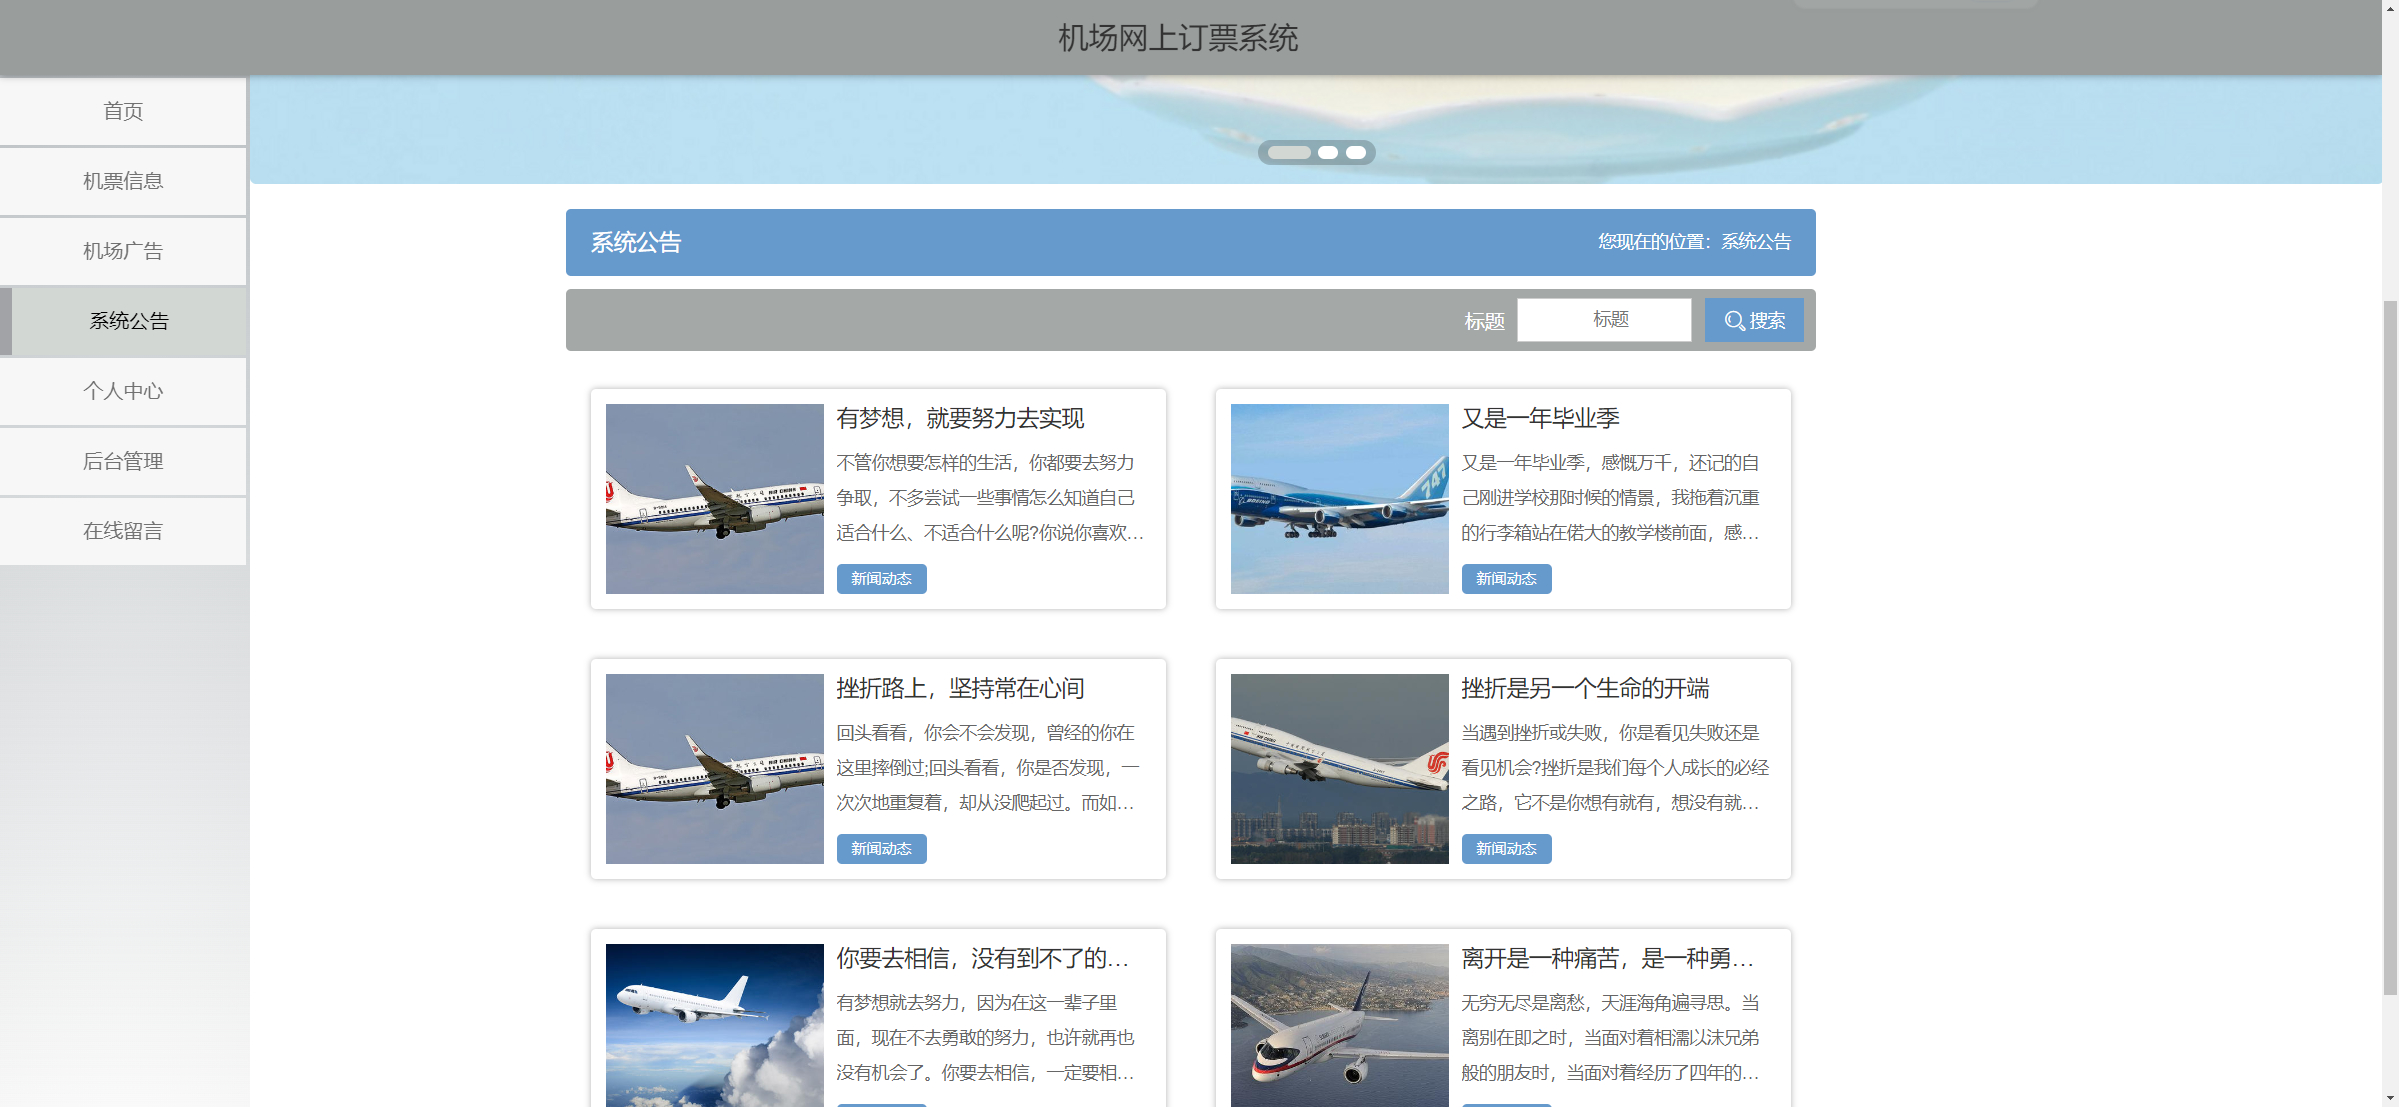
Task: Click the search magnifier icon
Action: [1734, 321]
